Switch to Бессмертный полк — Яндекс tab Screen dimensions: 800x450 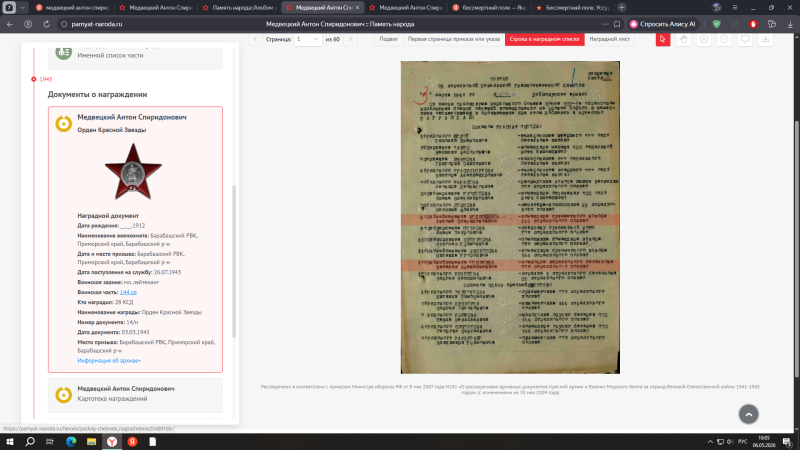pyautogui.click(x=489, y=8)
